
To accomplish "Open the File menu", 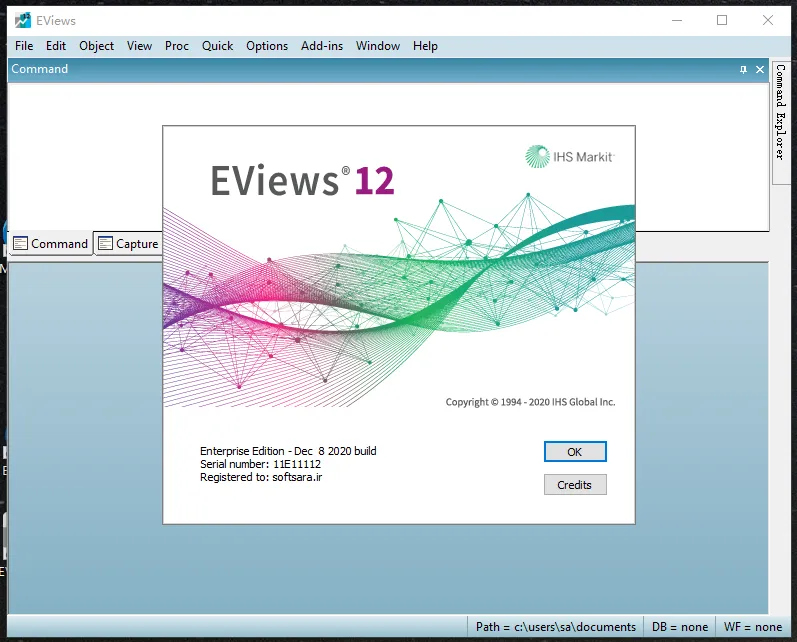I will tap(24, 46).
